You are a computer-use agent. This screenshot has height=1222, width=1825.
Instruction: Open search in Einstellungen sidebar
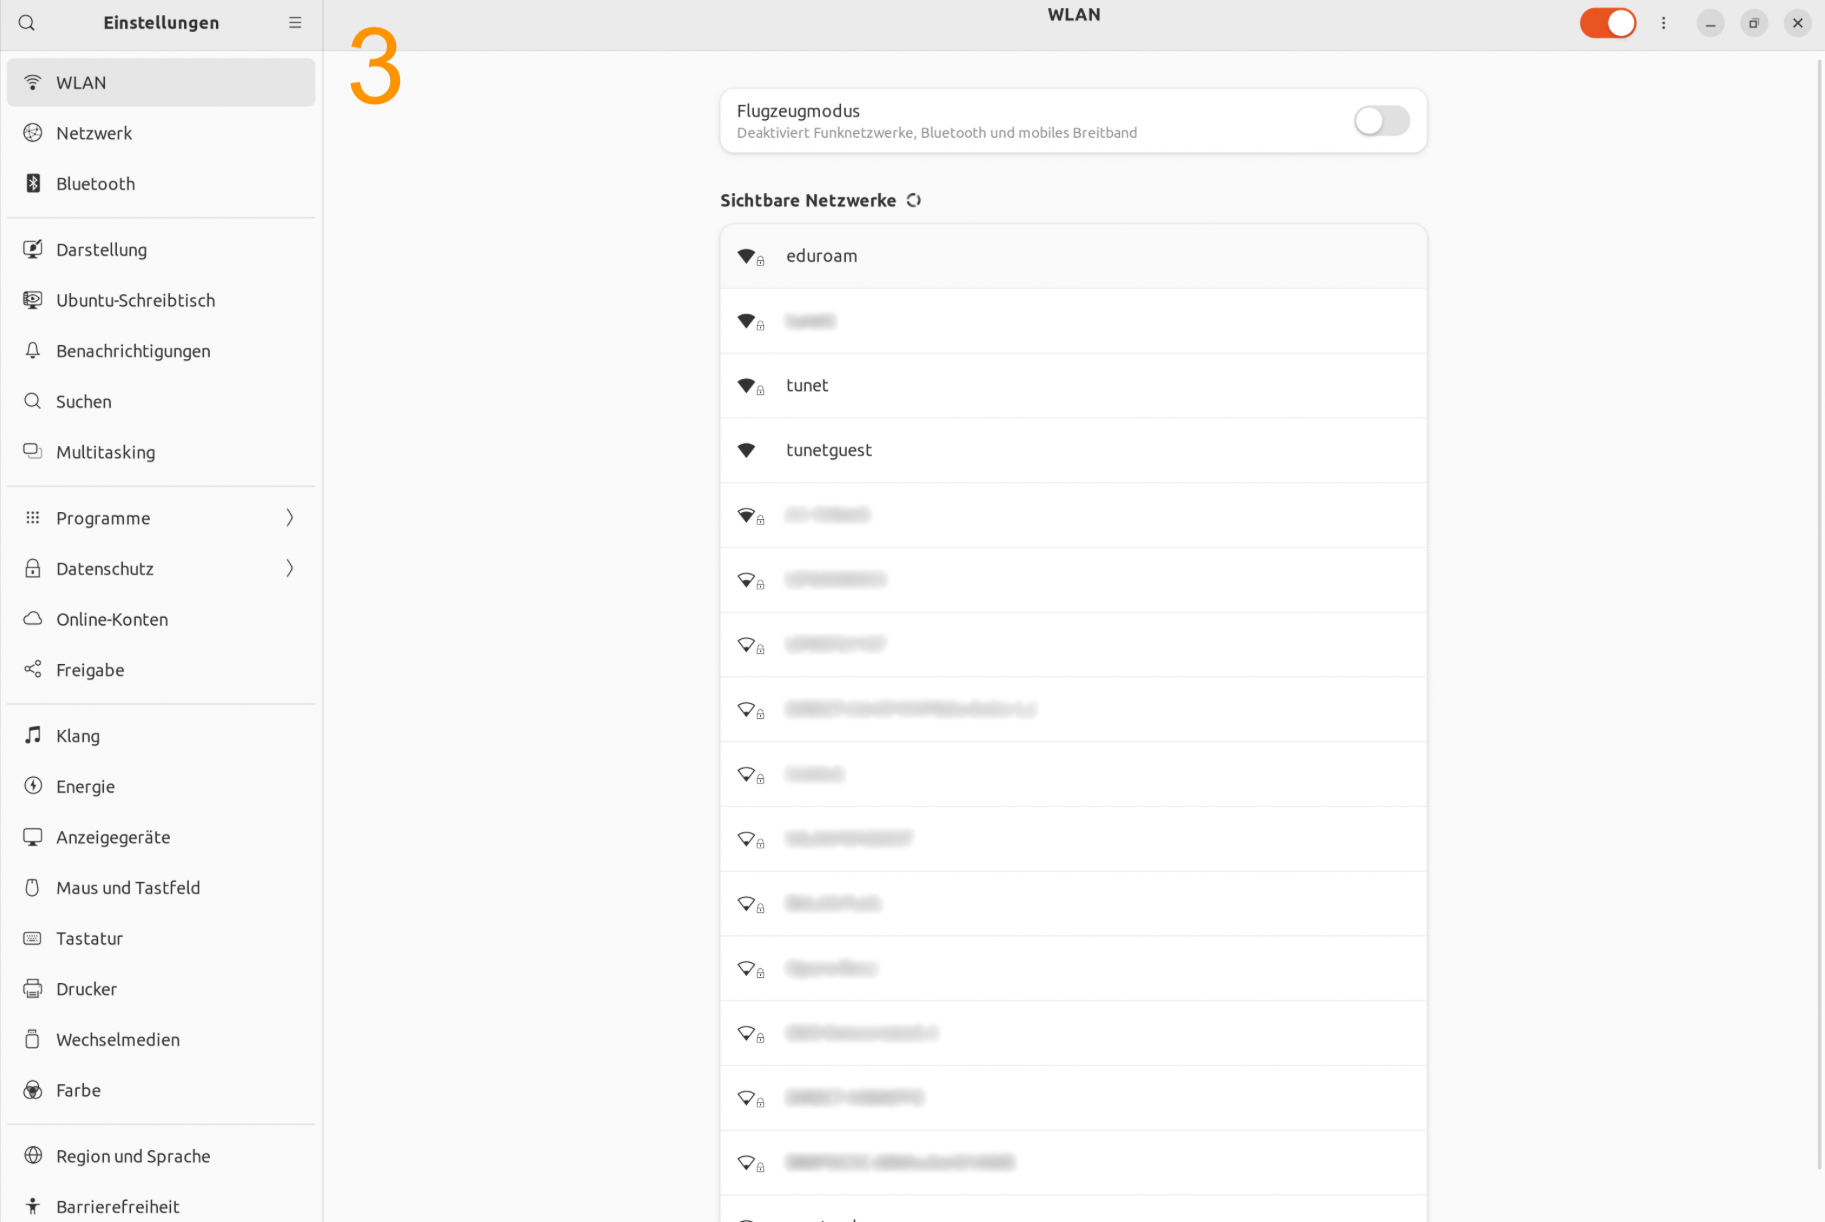coord(27,22)
